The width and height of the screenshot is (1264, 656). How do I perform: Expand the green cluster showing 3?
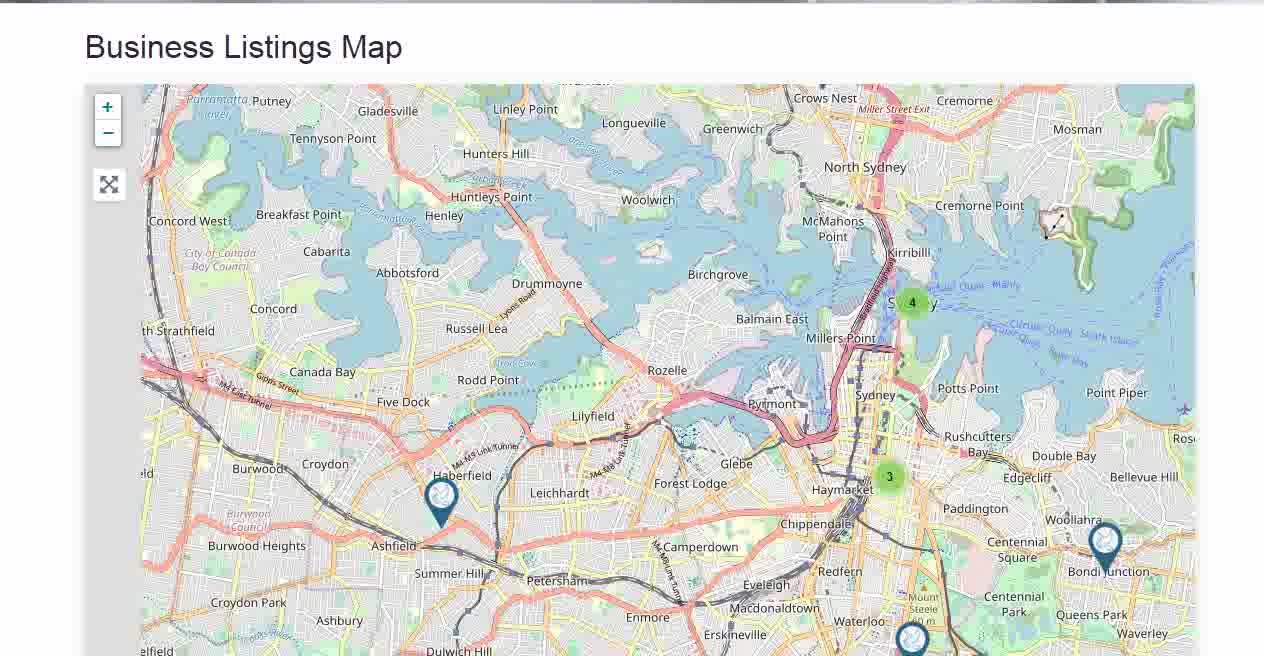(889, 477)
